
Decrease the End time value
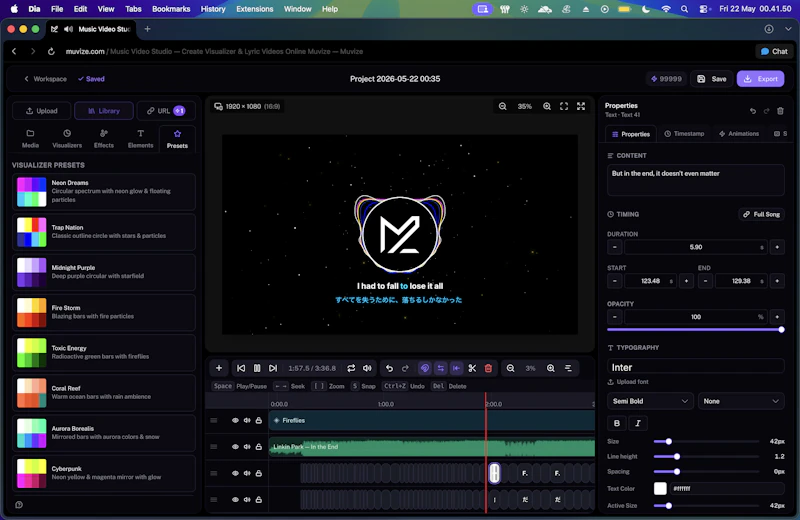pos(705,281)
